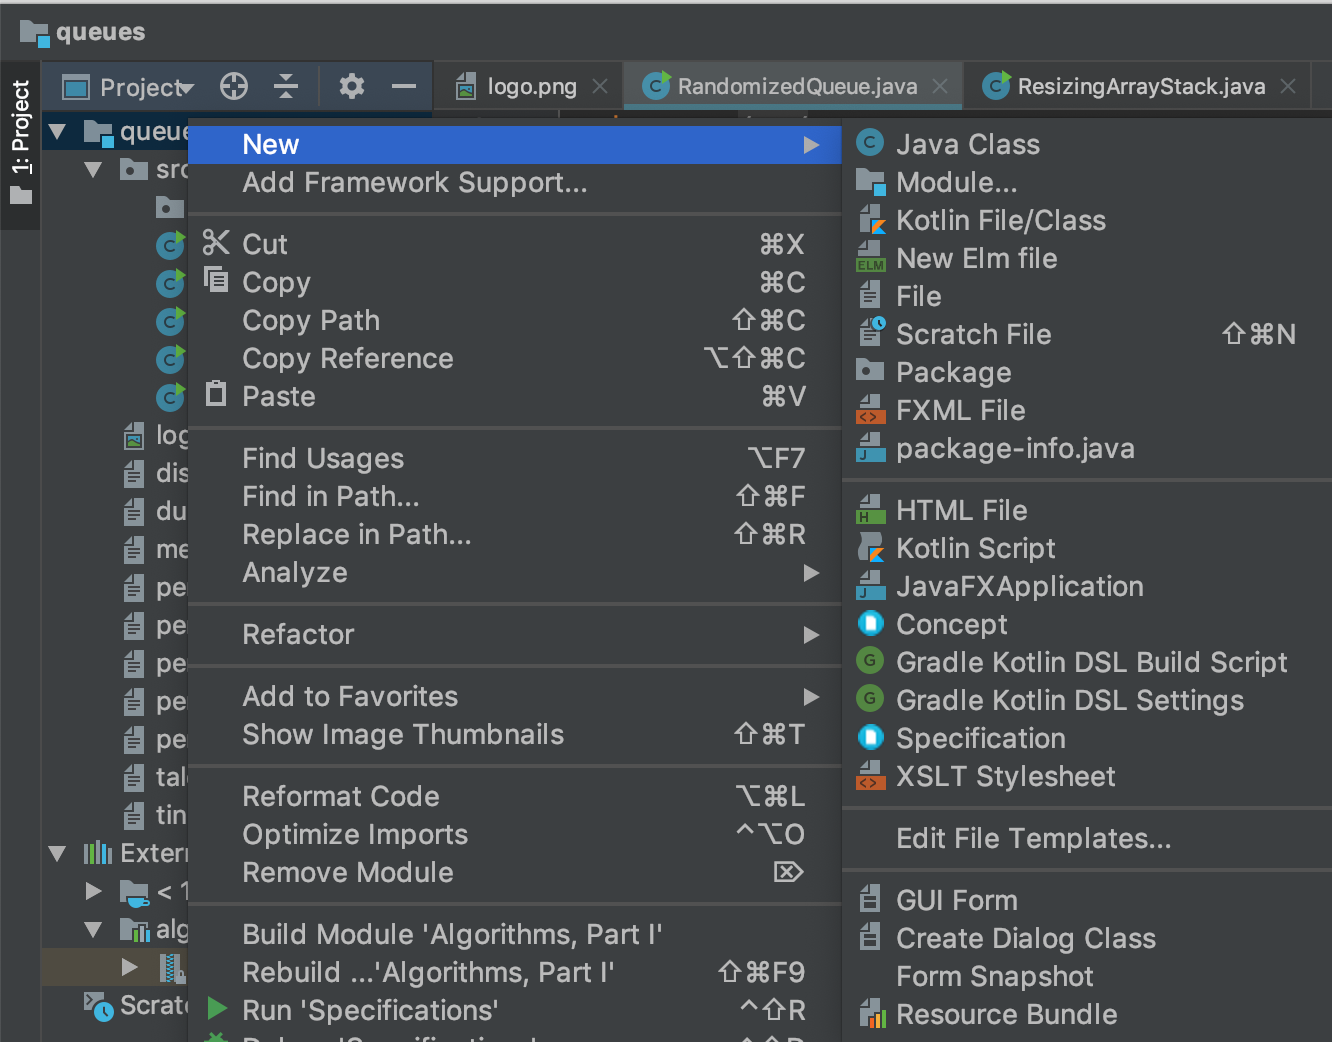Choose Reformat Code
The width and height of the screenshot is (1332, 1042).
pos(515,797)
